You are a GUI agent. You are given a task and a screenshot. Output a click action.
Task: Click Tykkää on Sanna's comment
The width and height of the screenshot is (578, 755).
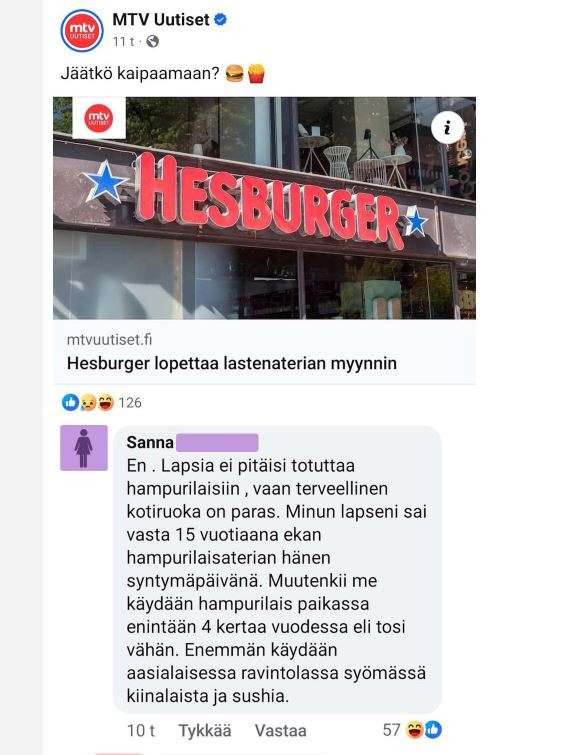205,730
